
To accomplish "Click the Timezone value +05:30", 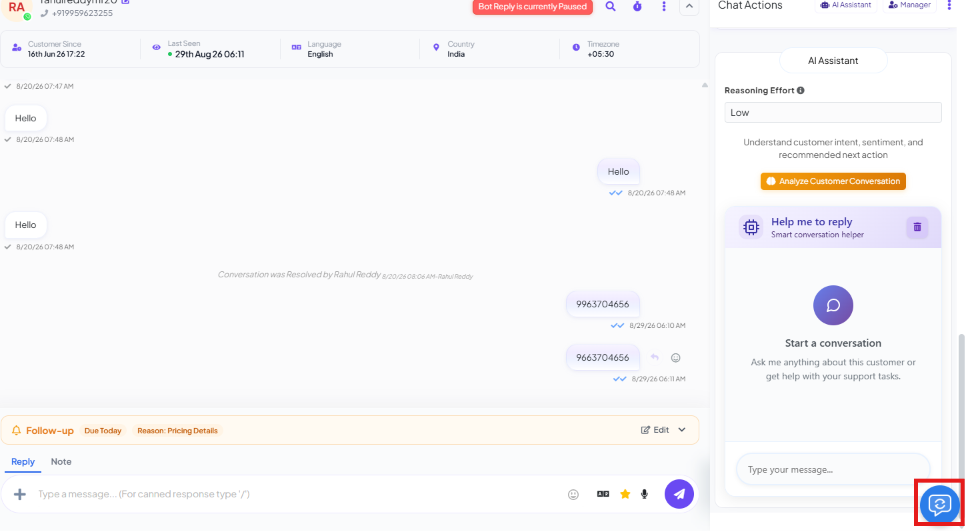I will coord(600,54).
